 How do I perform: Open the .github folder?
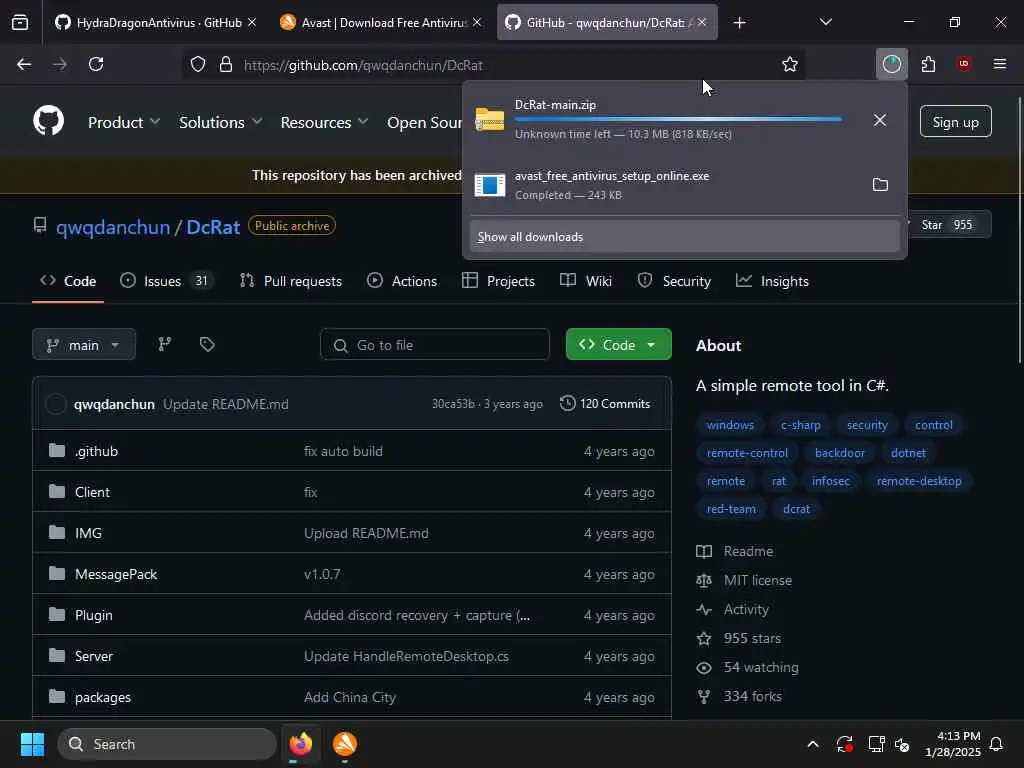96,451
